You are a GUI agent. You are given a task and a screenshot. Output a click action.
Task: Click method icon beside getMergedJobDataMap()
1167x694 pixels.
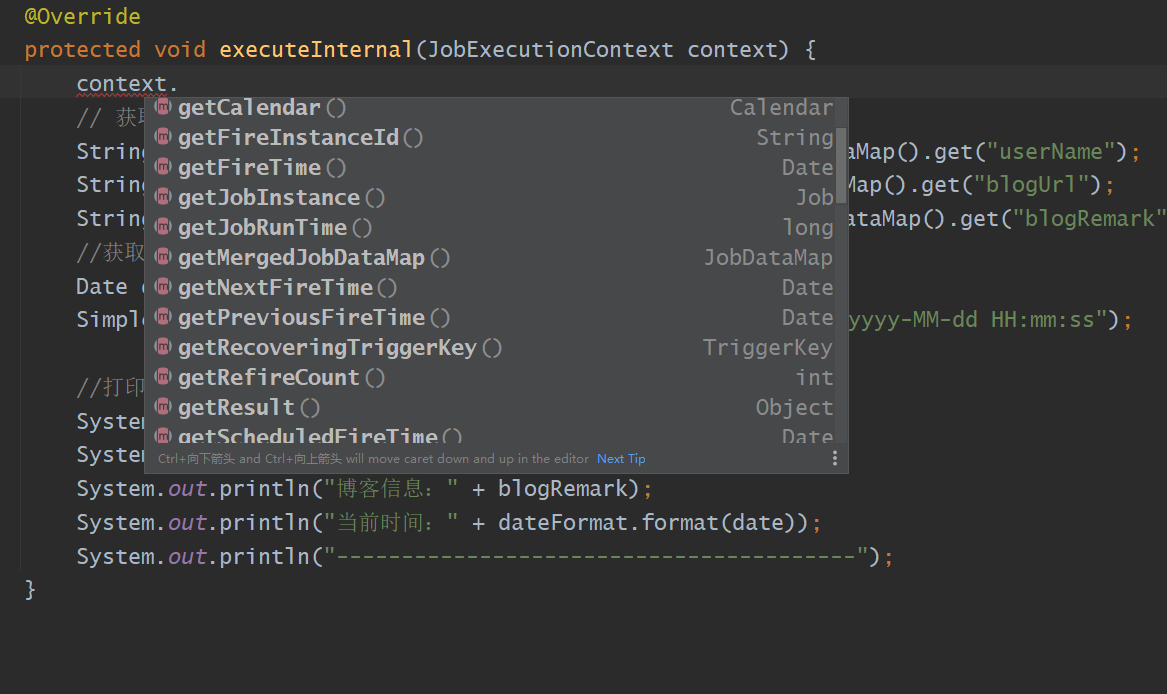click(x=164, y=257)
